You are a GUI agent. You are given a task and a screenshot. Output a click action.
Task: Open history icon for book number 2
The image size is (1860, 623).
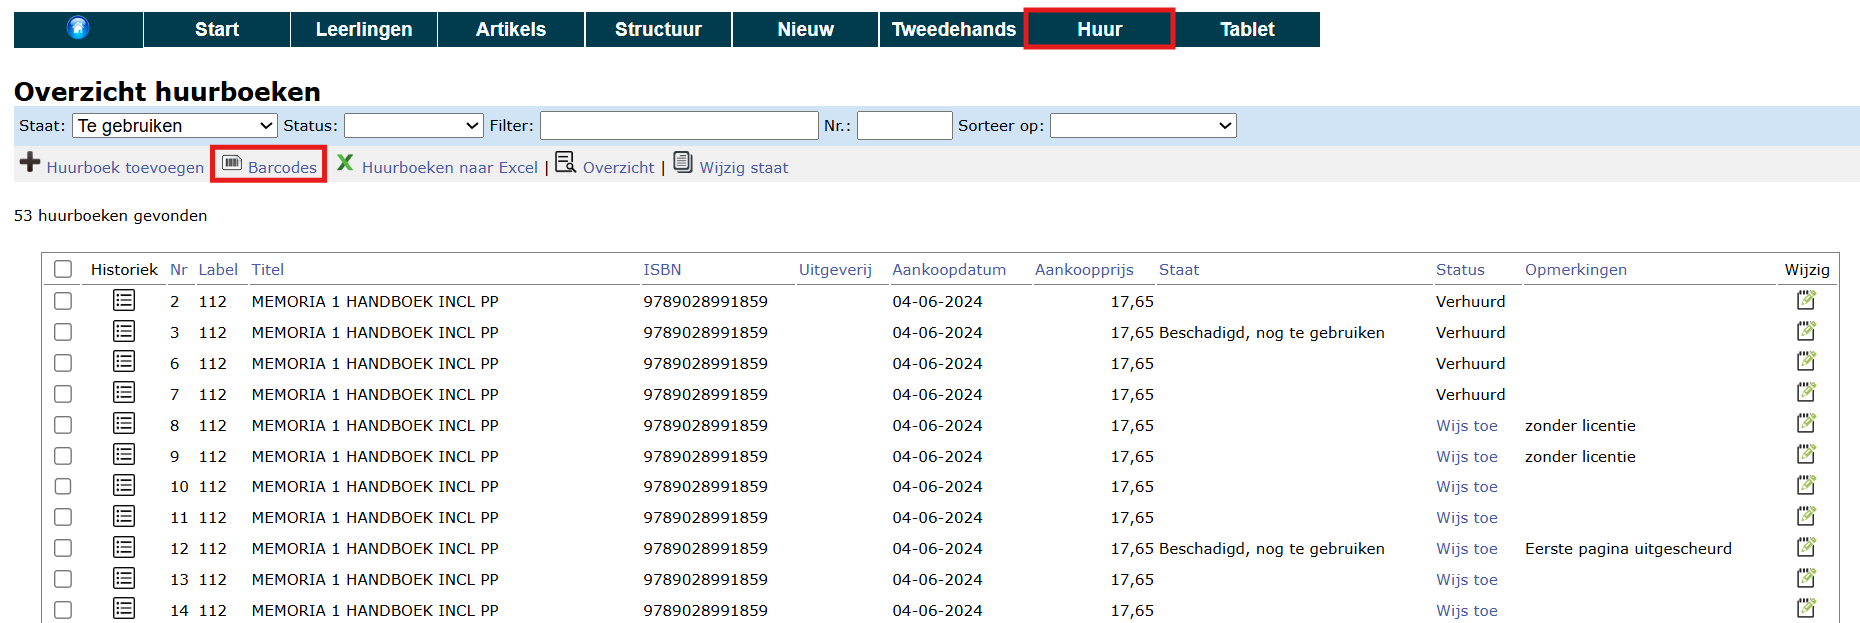pos(124,300)
